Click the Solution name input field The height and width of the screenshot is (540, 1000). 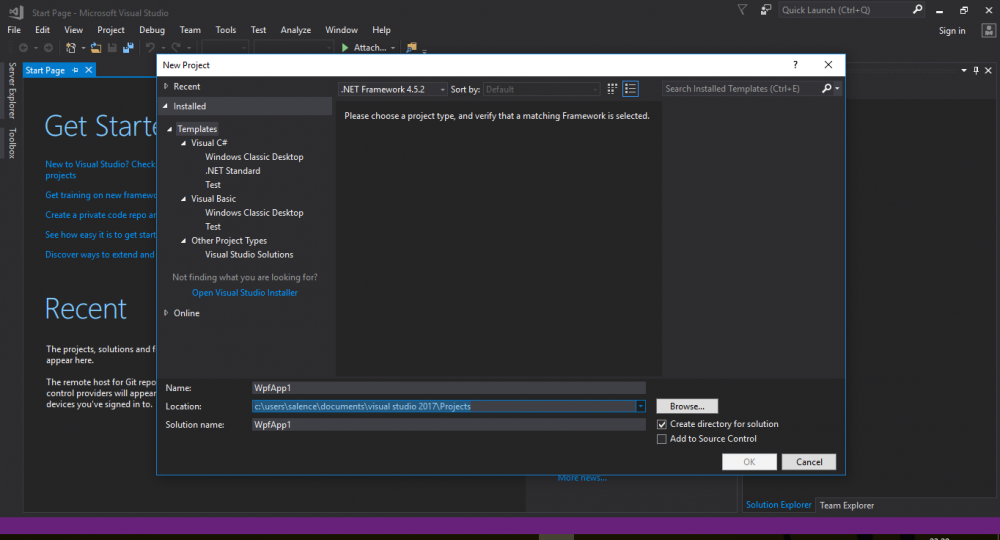point(449,425)
